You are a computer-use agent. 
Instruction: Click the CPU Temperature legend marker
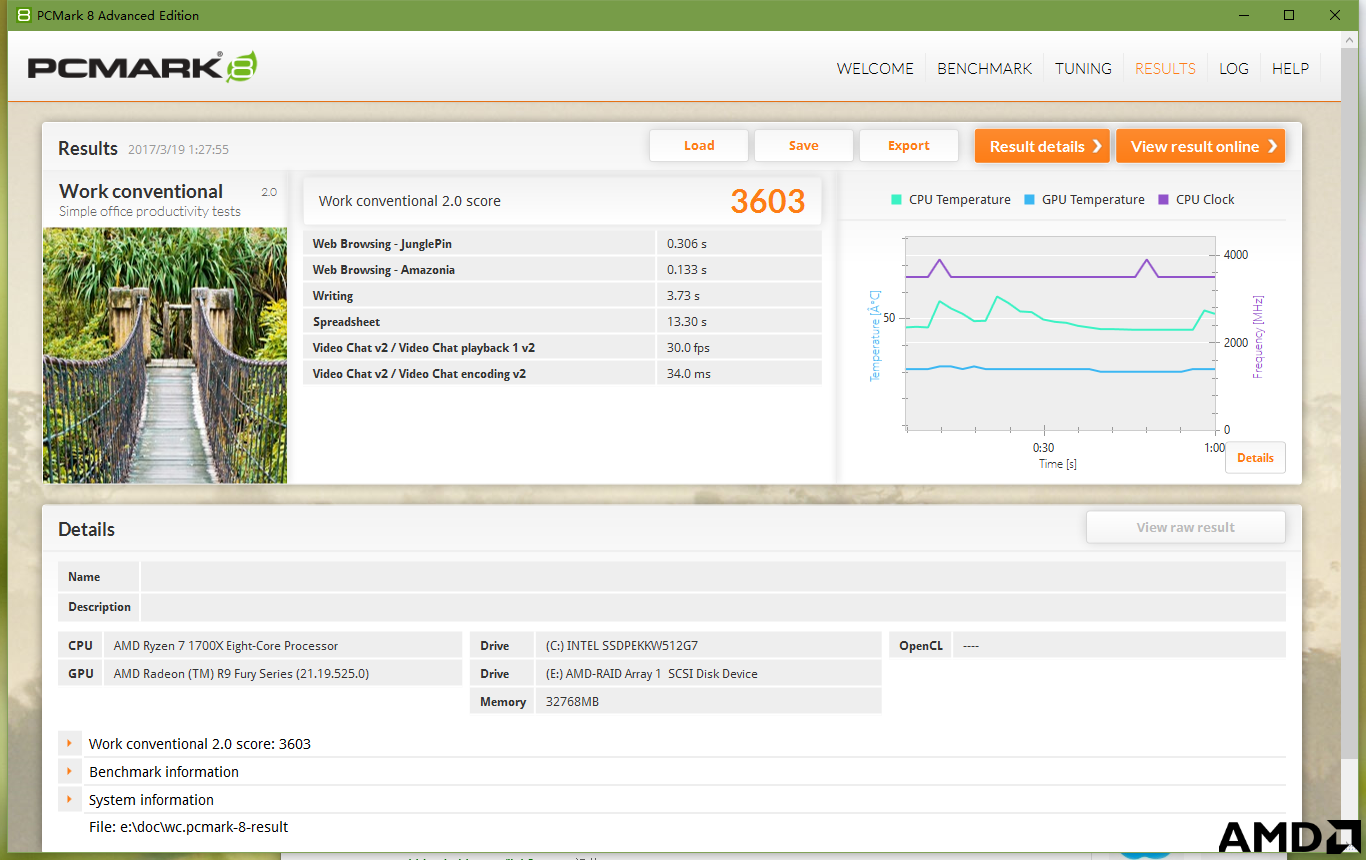pos(896,199)
